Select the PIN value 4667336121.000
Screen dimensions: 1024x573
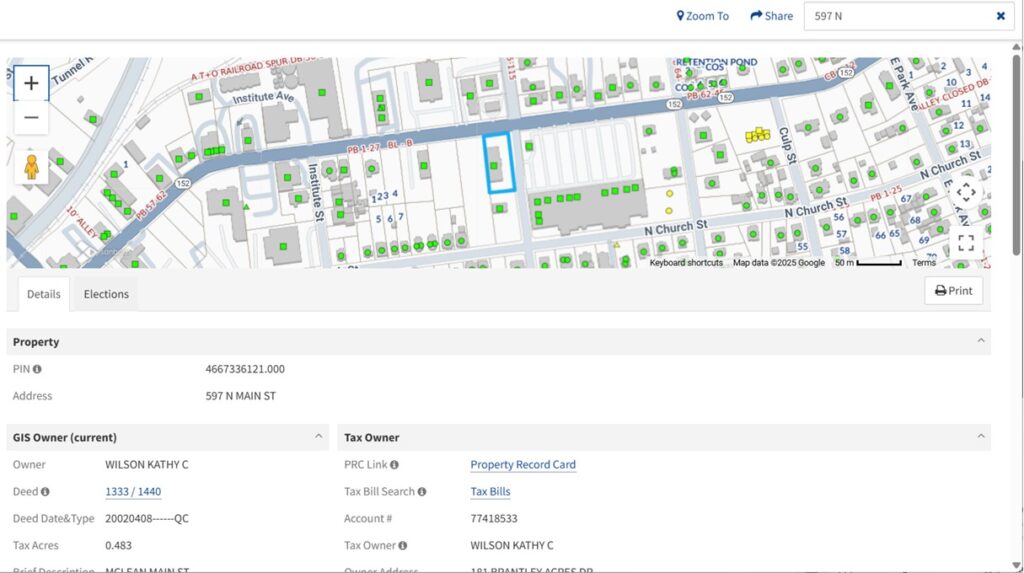(x=245, y=369)
